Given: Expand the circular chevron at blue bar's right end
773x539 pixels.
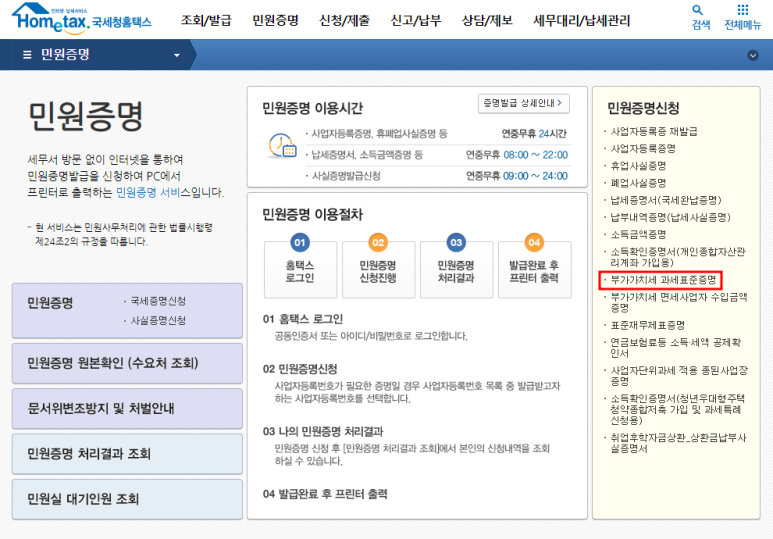Looking at the screenshot, I should (x=753, y=55).
